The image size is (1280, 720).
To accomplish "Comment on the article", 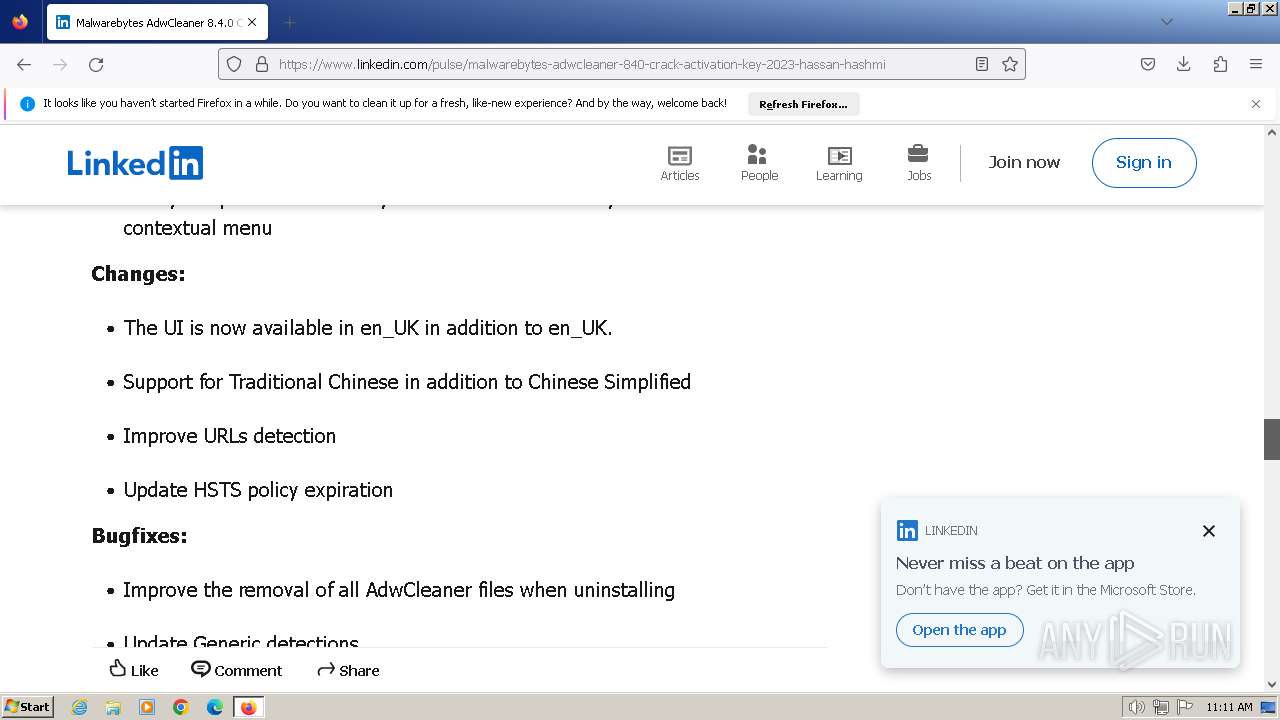I will point(237,670).
